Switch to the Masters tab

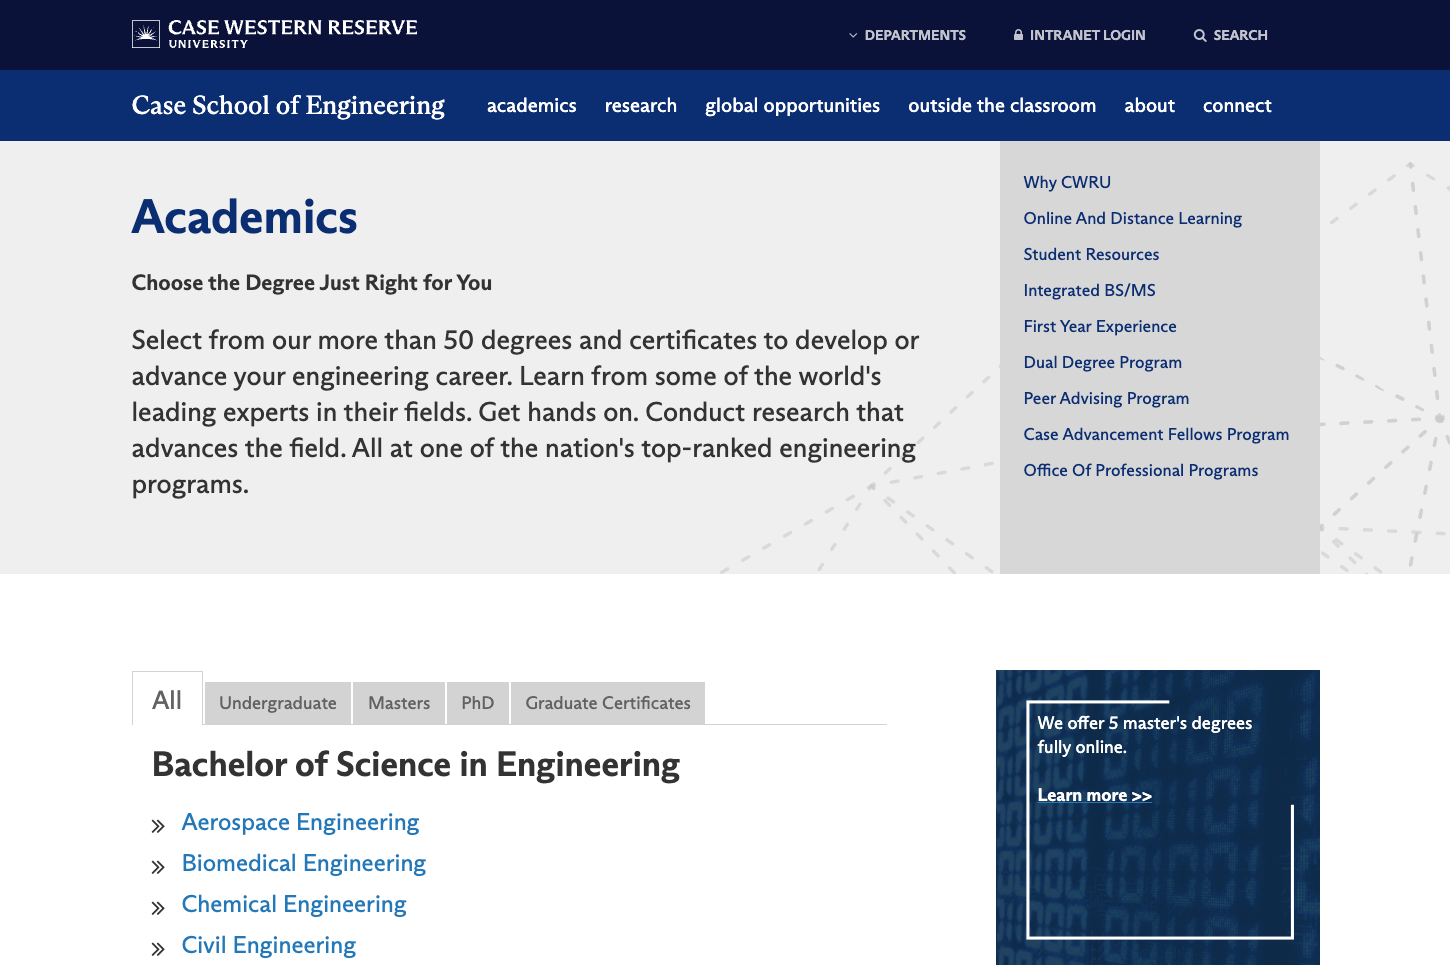tap(399, 703)
